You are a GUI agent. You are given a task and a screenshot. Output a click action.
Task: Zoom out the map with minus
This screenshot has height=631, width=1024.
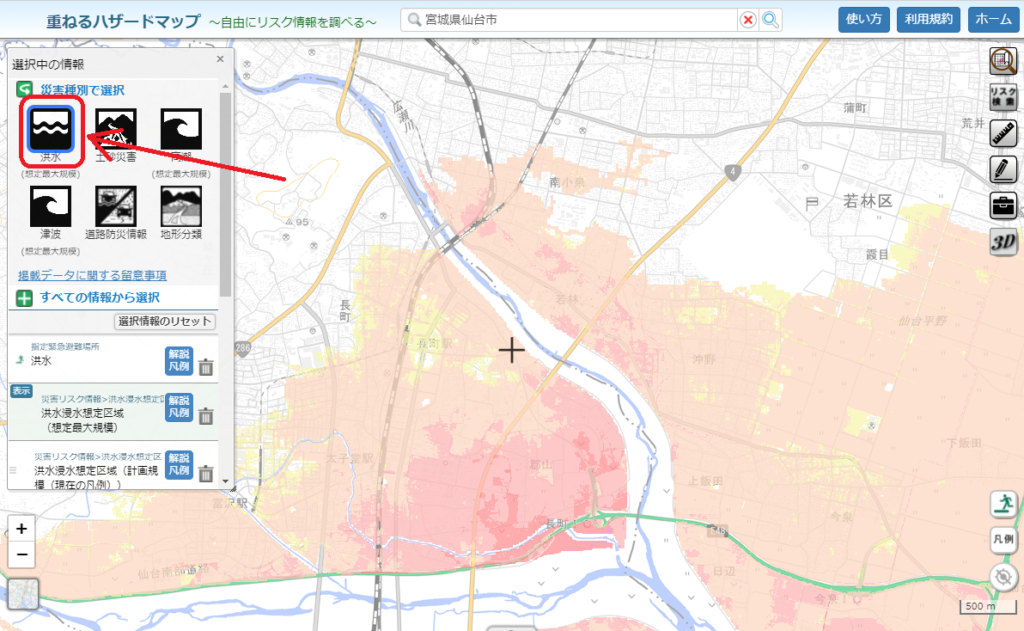point(22,555)
